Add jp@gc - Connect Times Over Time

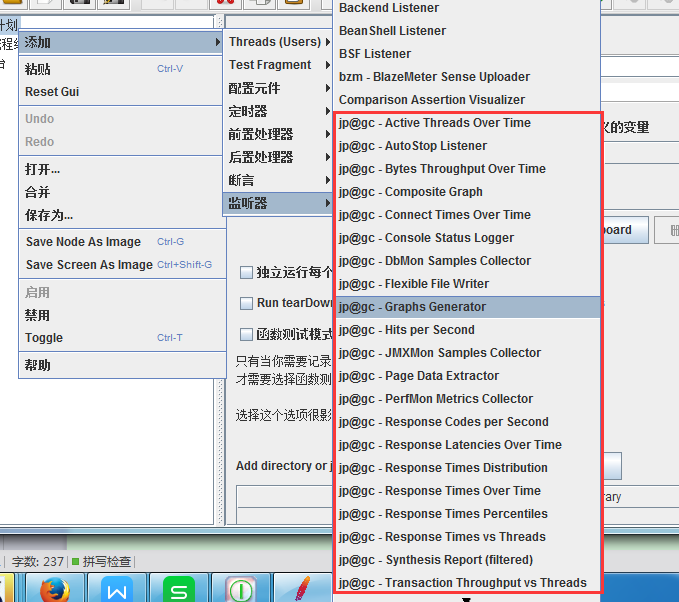468,215
